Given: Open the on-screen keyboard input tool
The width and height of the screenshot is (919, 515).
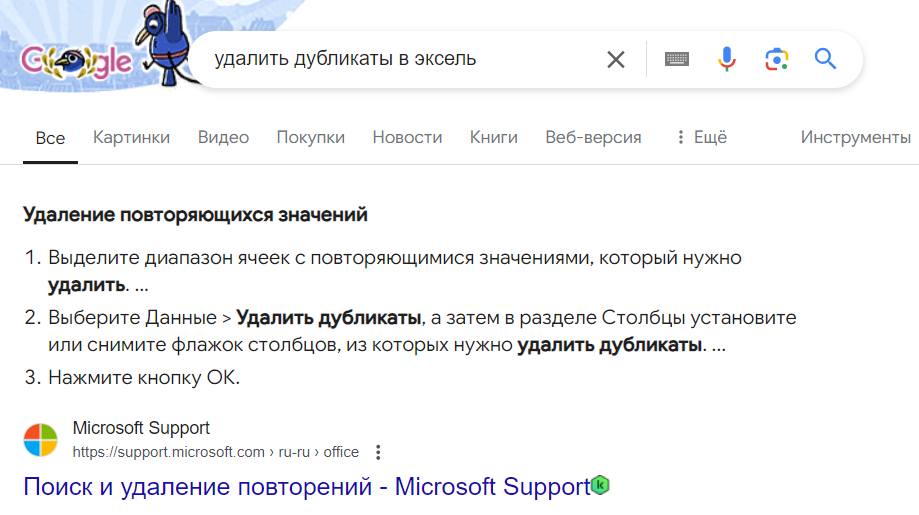Looking at the screenshot, I should pyautogui.click(x=677, y=60).
